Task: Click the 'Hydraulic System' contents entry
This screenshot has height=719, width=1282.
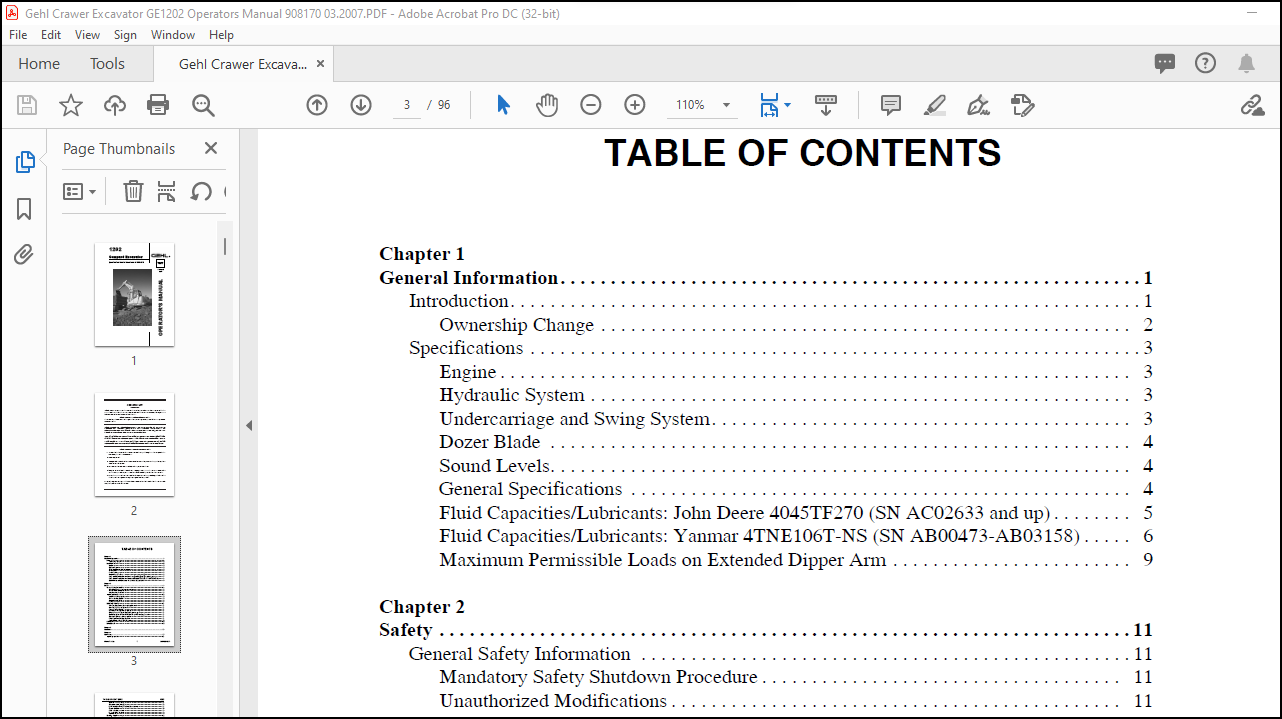Action: coord(512,395)
